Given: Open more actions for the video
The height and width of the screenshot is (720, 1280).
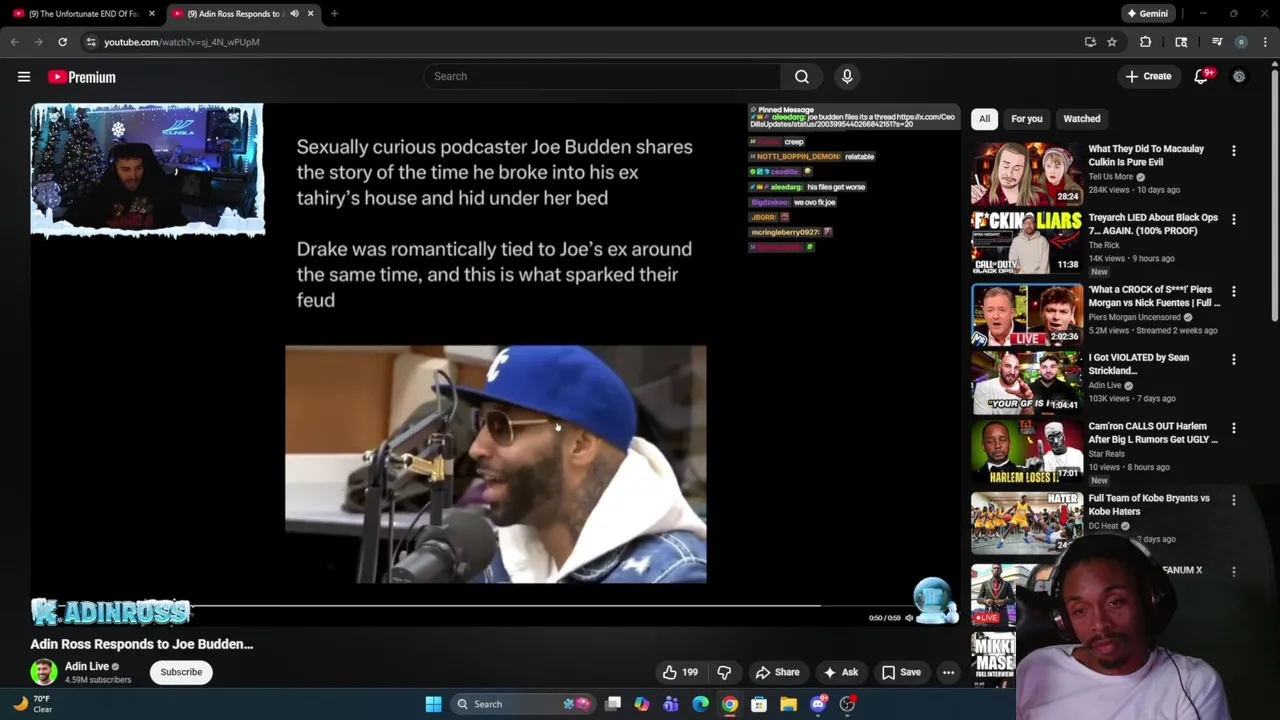Looking at the screenshot, I should coord(948,672).
